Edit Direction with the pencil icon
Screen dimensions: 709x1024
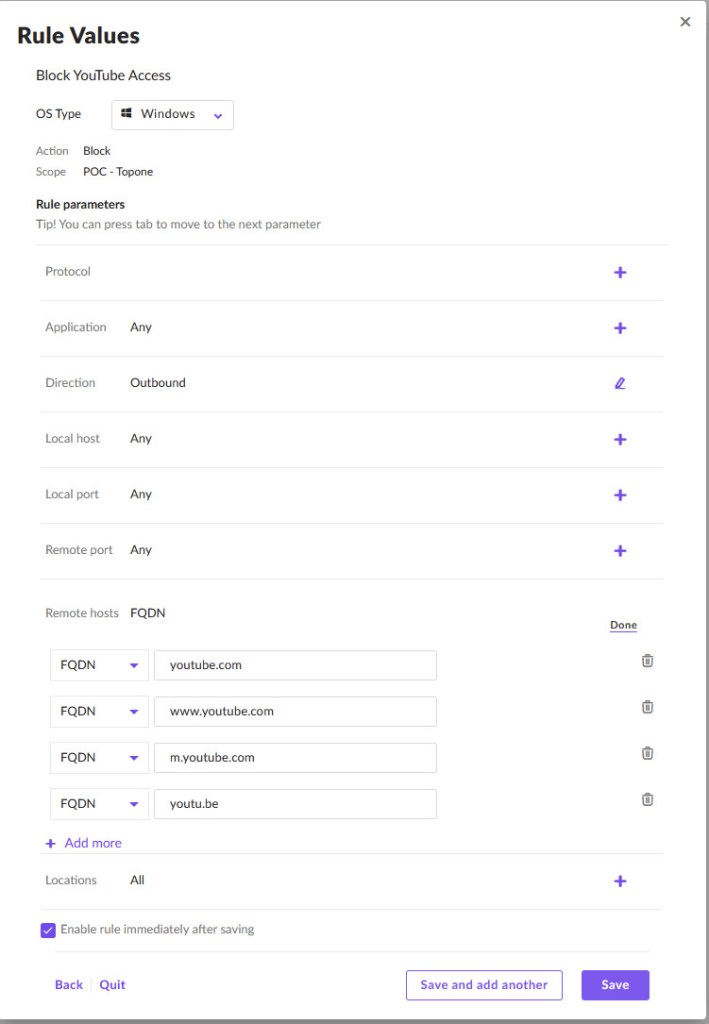[x=620, y=383]
